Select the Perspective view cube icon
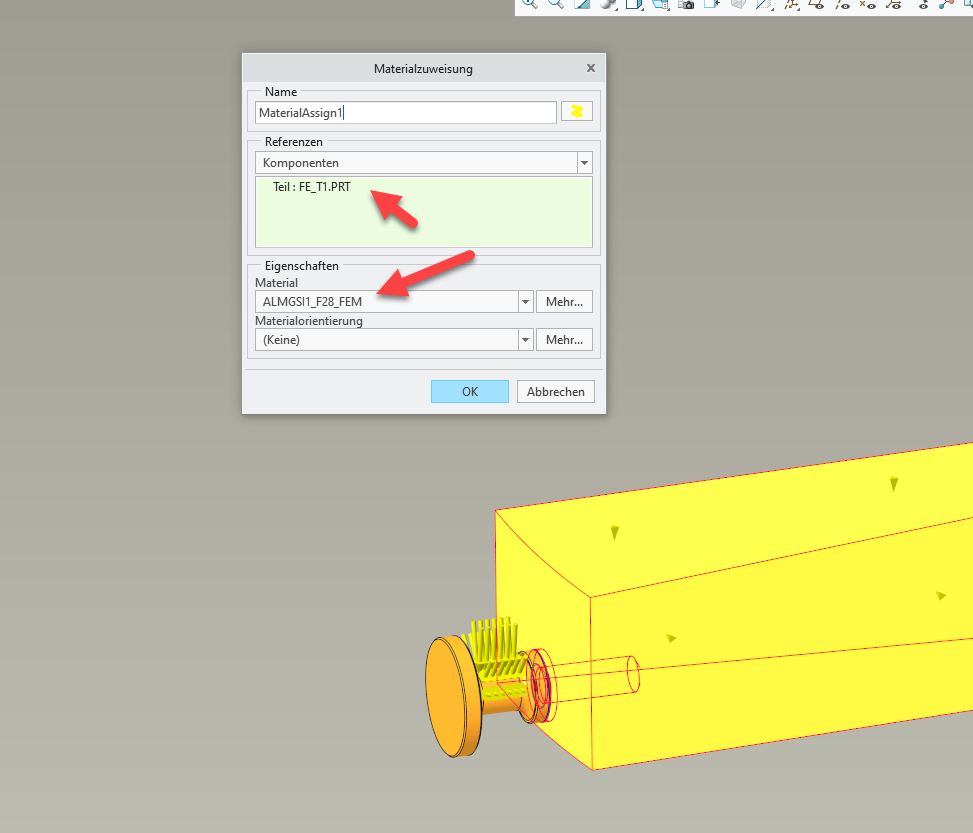Screen dimensions: 973x833 (x=740, y=6)
